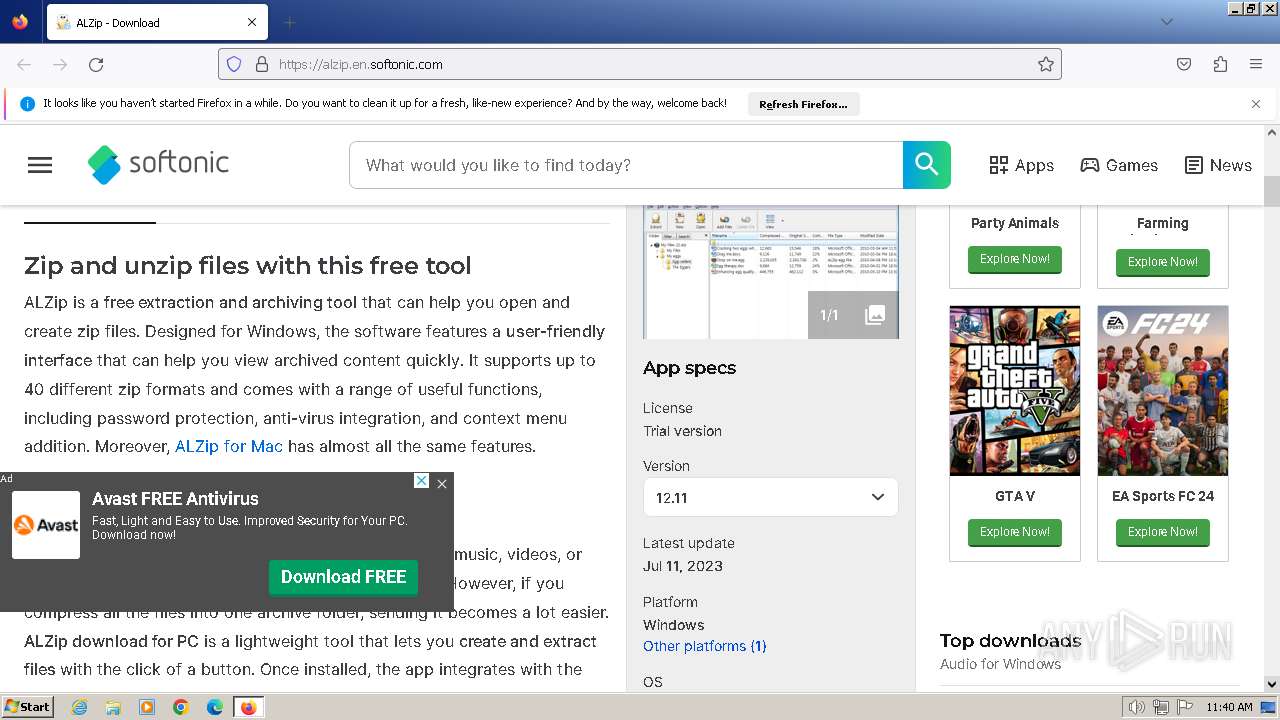The image size is (1280, 720).
Task: Open the News section
Action: pos(1218,165)
